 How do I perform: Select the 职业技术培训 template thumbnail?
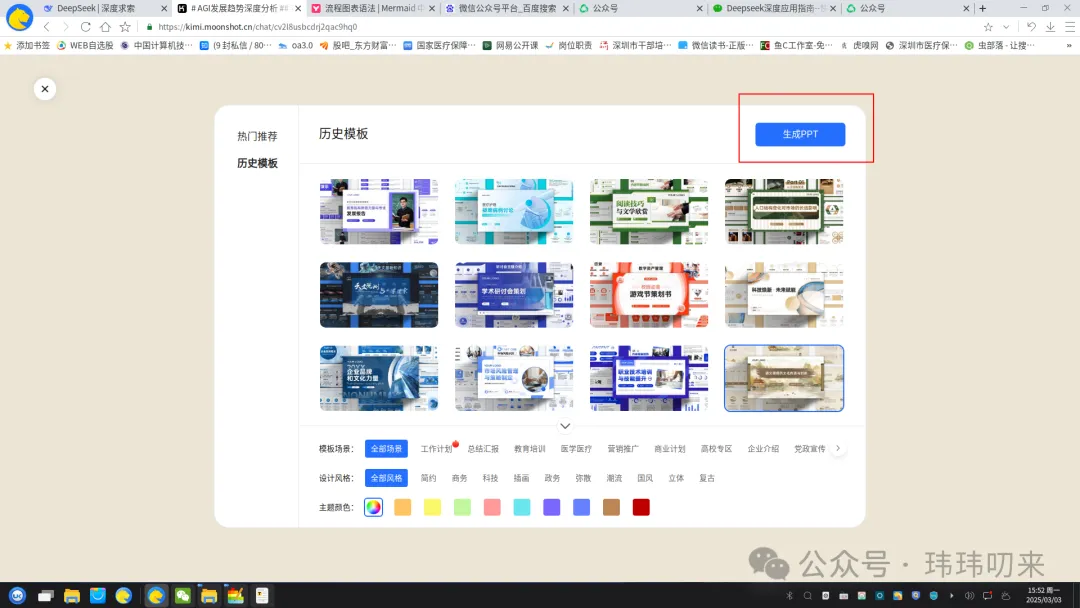[x=649, y=378]
